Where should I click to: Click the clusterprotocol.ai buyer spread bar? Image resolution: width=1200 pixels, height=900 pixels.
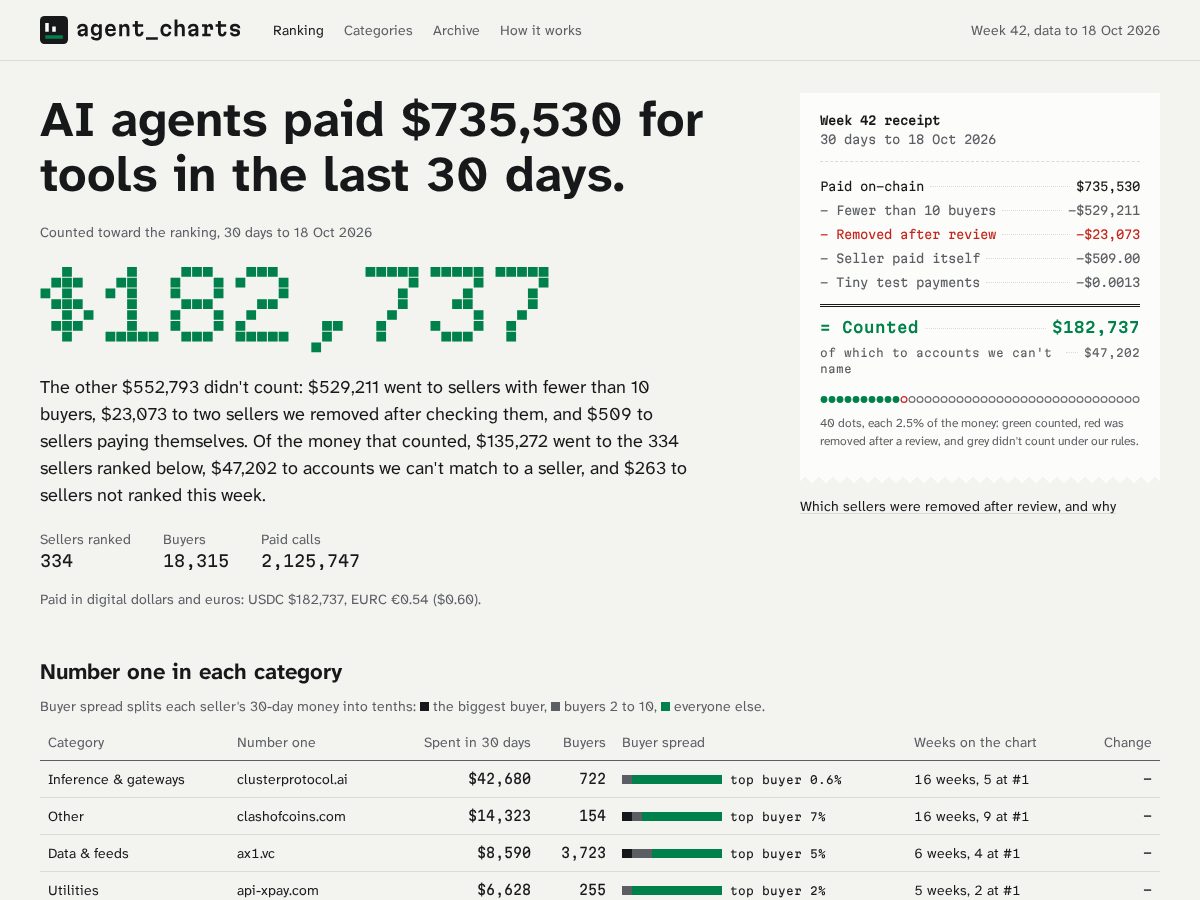point(672,780)
